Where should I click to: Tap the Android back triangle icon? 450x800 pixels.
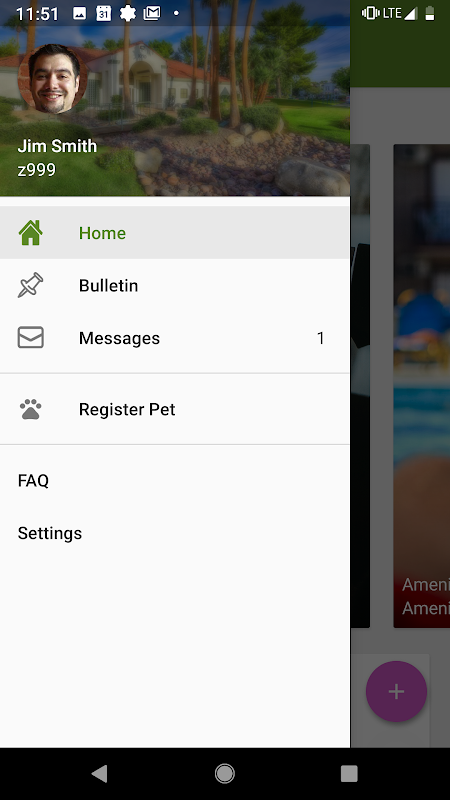coord(99,774)
